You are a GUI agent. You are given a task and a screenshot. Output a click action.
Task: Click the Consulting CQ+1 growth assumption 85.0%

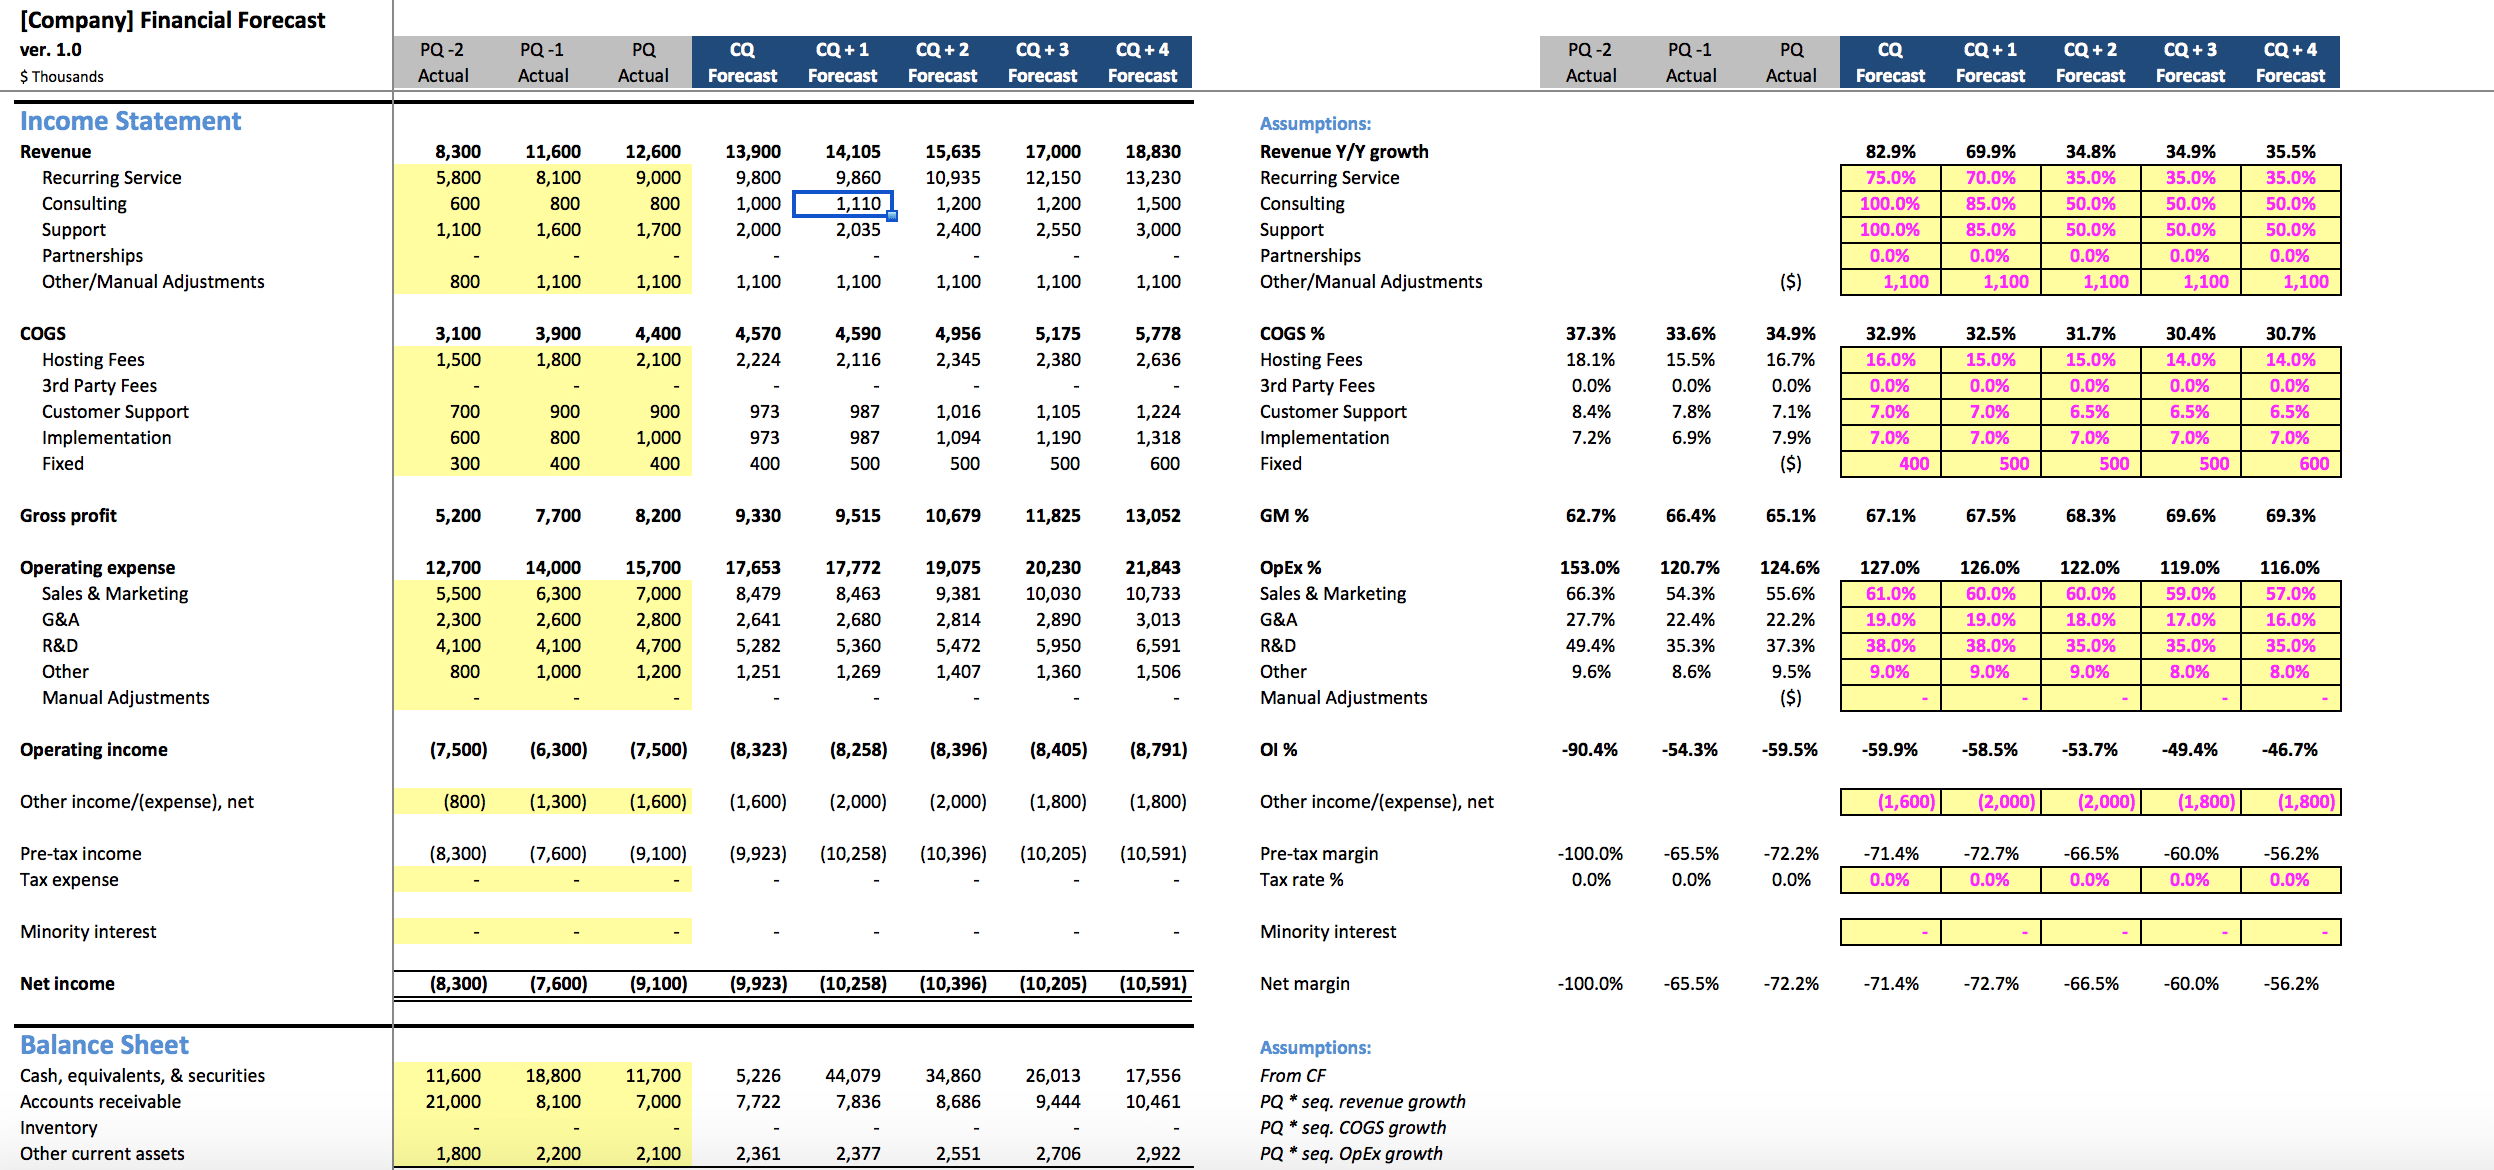click(x=1990, y=204)
